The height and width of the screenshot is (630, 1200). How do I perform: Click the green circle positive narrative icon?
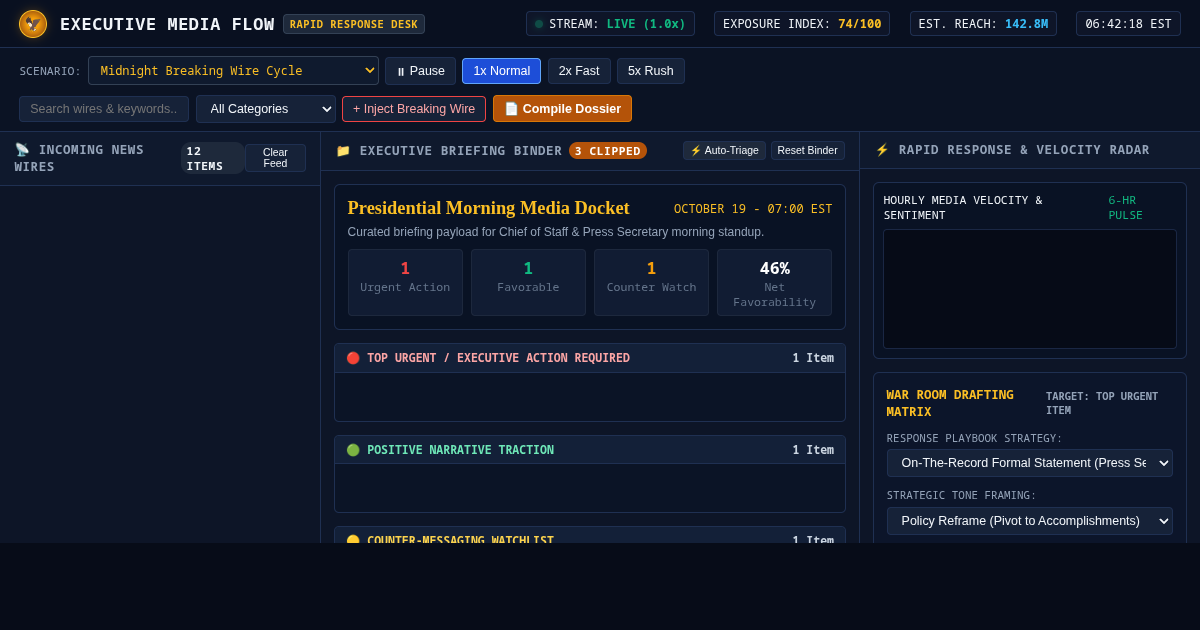tap(353, 450)
